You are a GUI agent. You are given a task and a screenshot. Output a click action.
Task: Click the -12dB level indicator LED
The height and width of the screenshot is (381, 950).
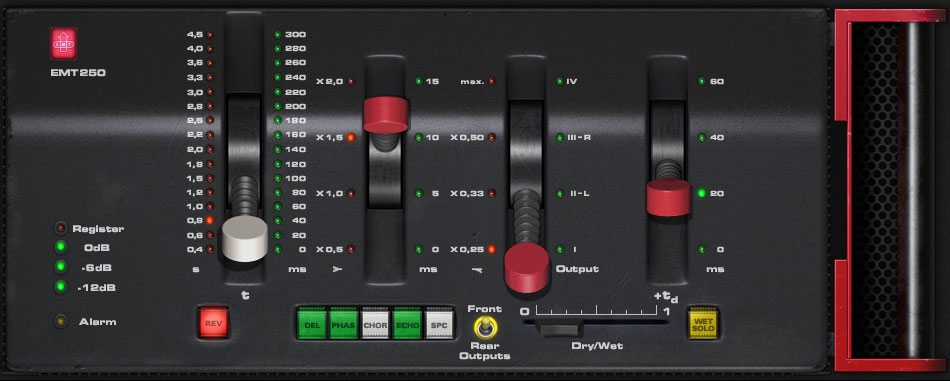click(x=61, y=287)
